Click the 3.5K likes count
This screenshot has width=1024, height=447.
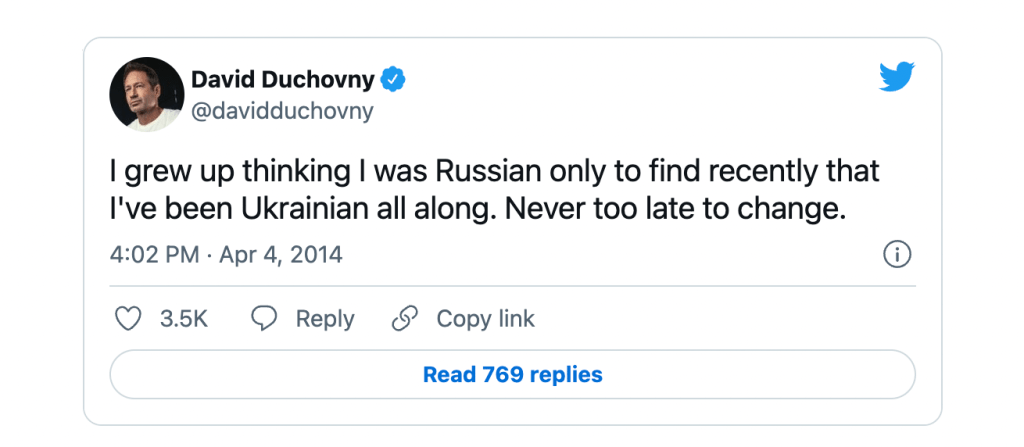point(183,319)
